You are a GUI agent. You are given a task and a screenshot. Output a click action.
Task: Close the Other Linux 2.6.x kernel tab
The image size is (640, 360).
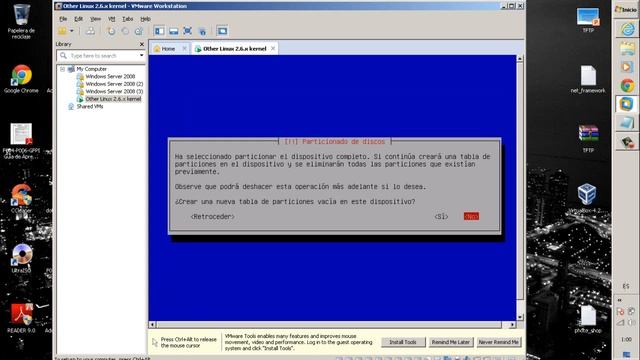click(273, 49)
